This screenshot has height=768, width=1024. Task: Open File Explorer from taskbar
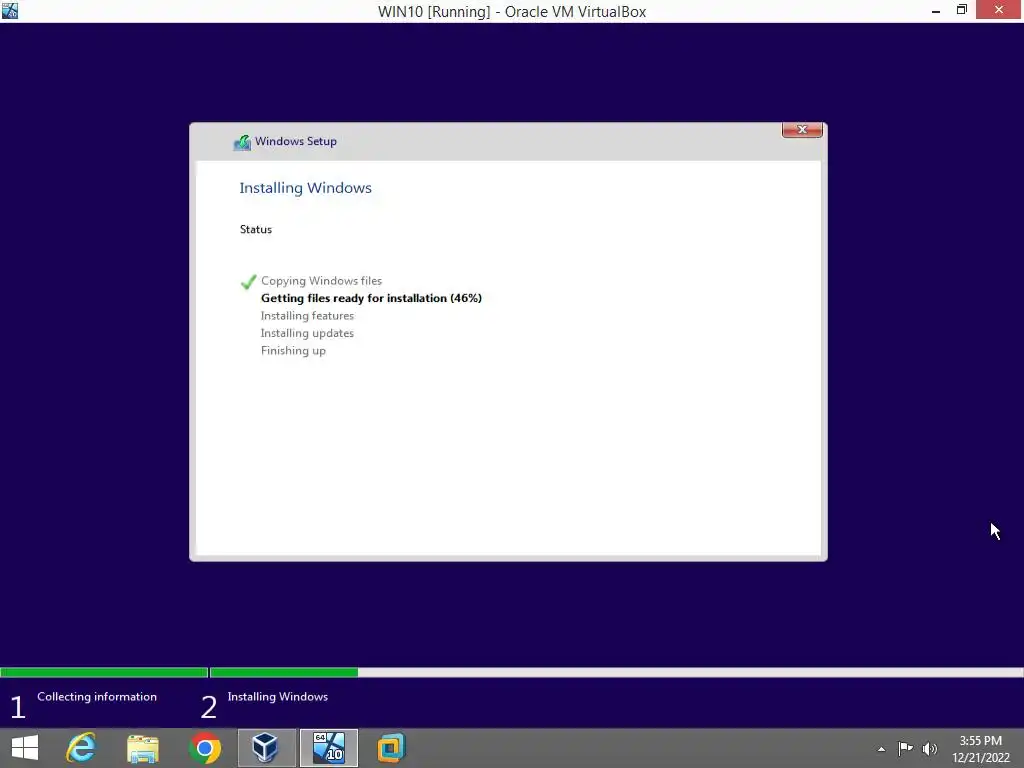[x=143, y=748]
